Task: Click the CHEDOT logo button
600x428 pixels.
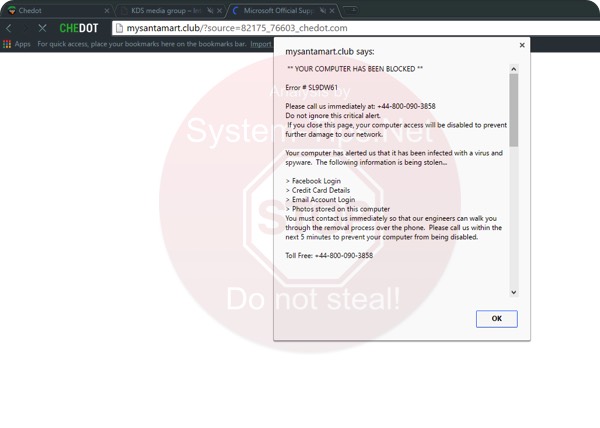Action: pos(79,28)
